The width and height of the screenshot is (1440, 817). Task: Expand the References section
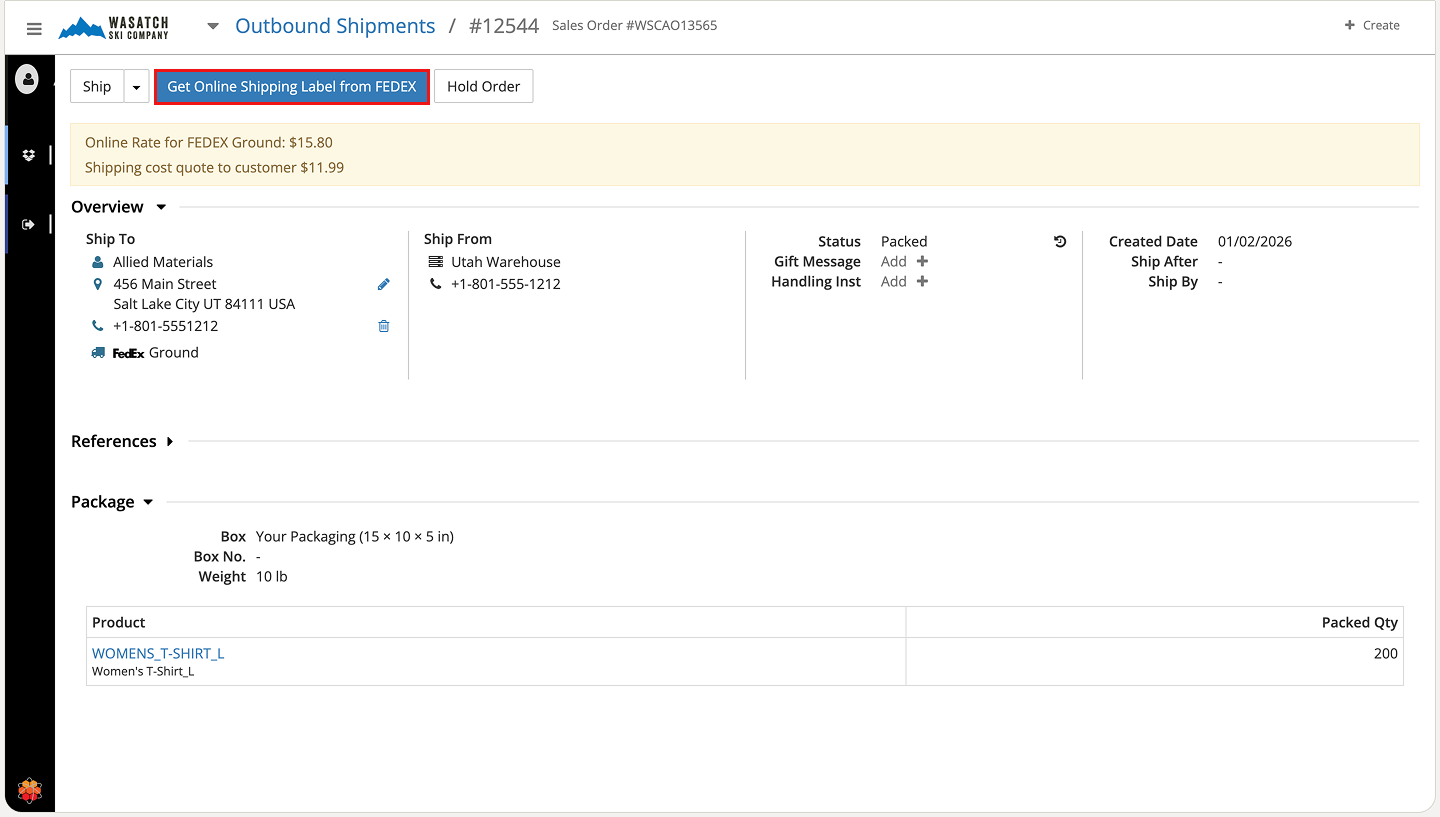[170, 442]
